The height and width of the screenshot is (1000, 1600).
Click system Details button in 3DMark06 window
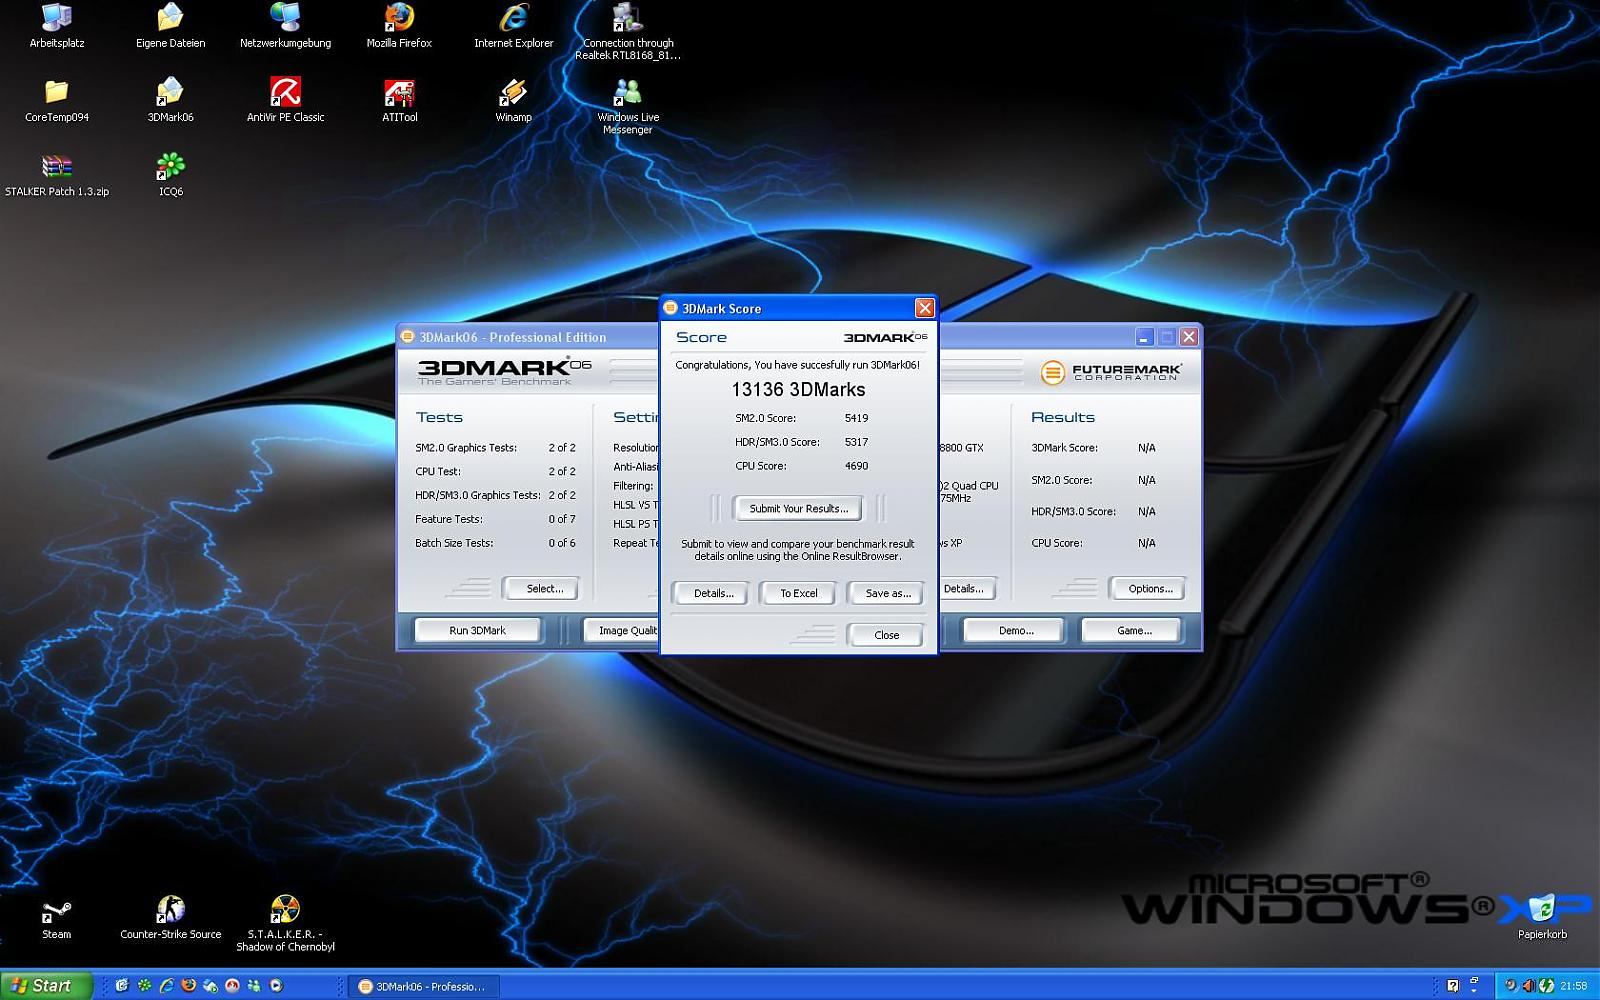click(966, 588)
